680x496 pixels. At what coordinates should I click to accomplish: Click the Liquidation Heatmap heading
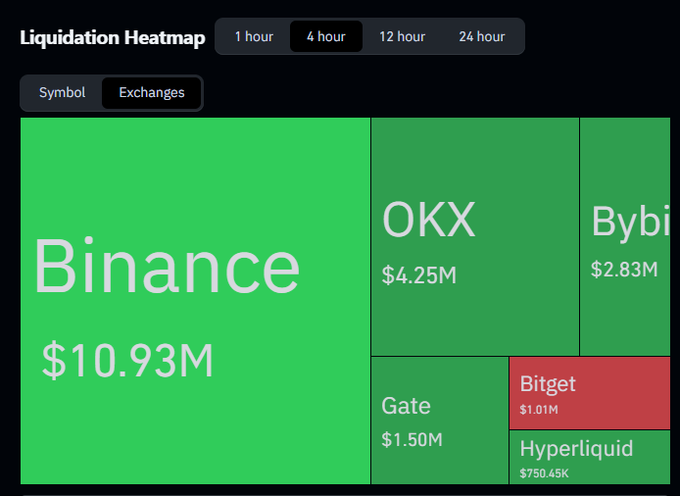coord(113,37)
